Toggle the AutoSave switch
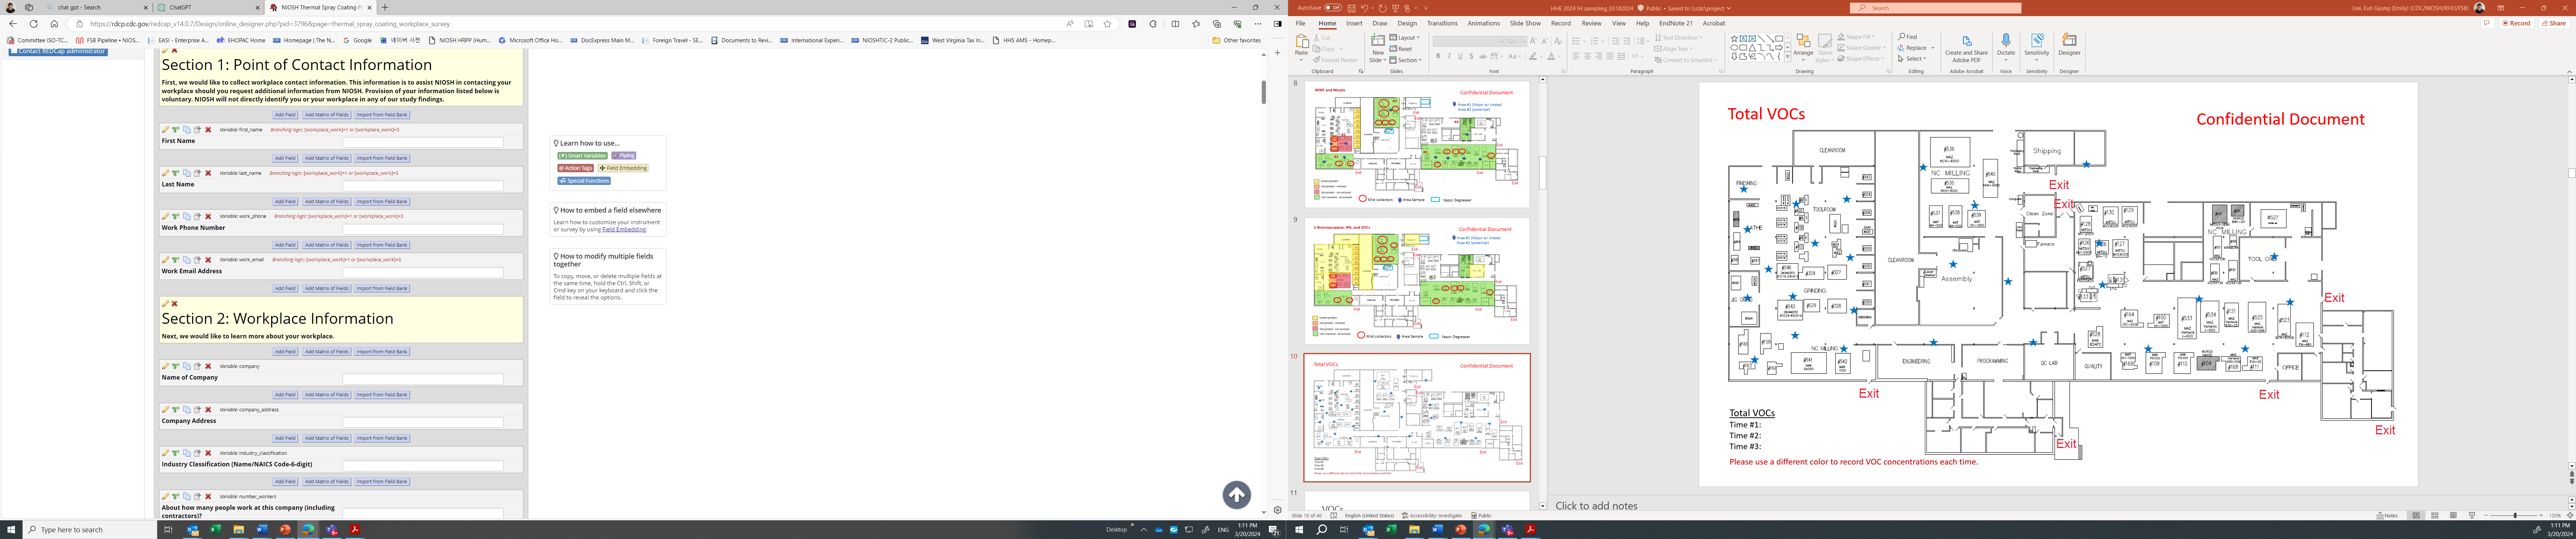 tap(1333, 8)
